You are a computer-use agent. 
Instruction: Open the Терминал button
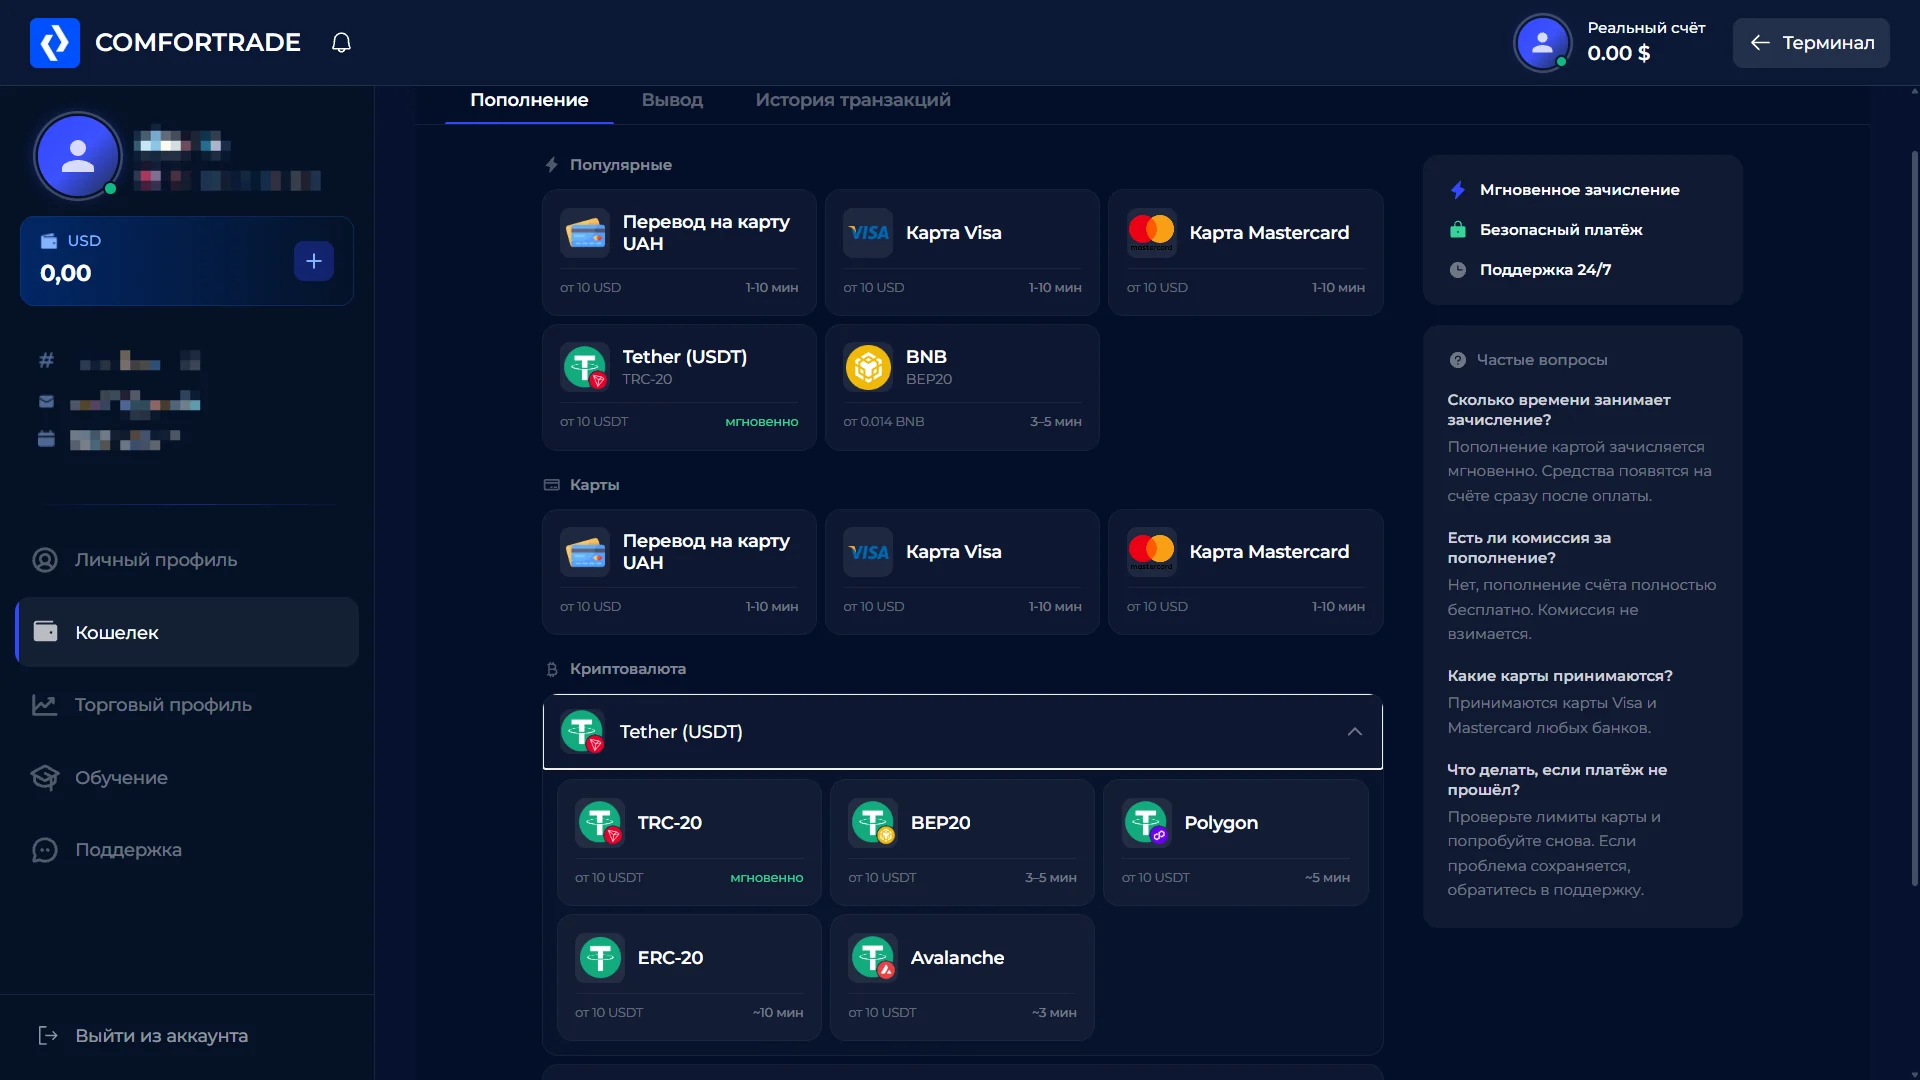(1811, 42)
